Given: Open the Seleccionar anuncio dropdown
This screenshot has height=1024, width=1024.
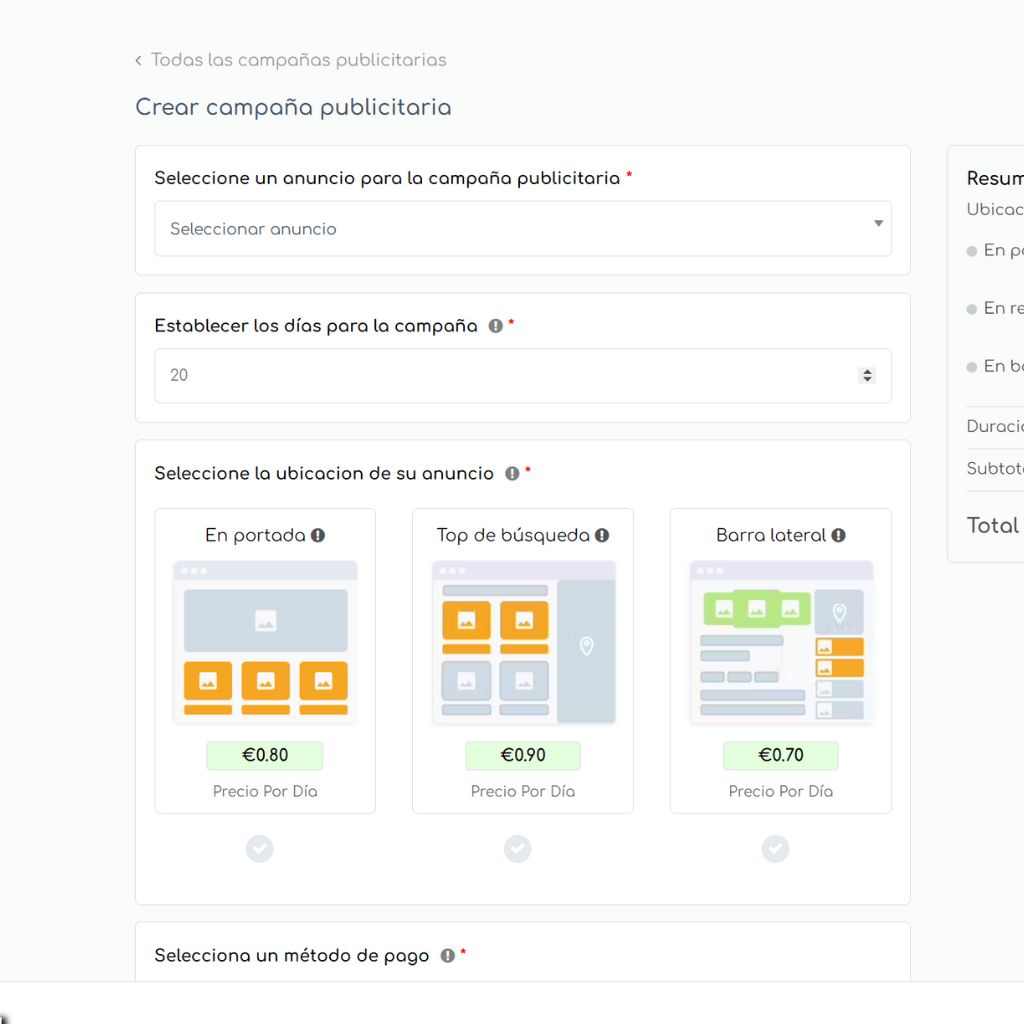Looking at the screenshot, I should (x=522, y=229).
